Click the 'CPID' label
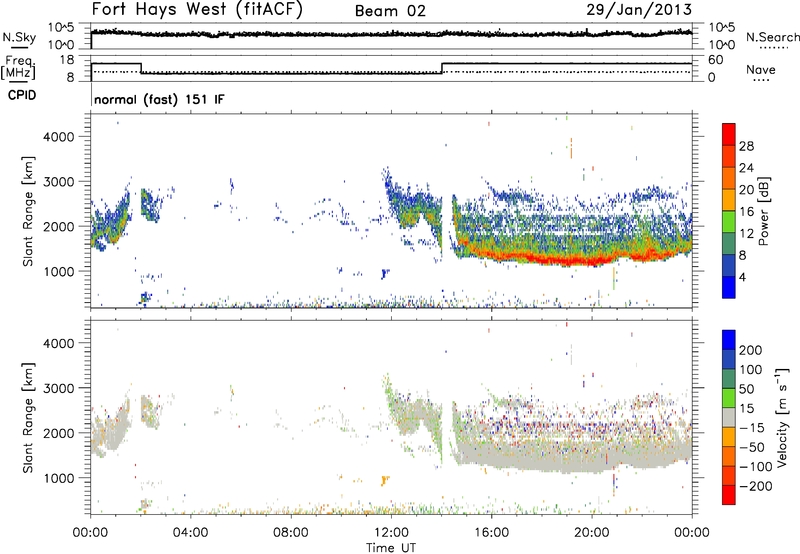The width and height of the screenshot is (800, 554). click(x=22, y=95)
